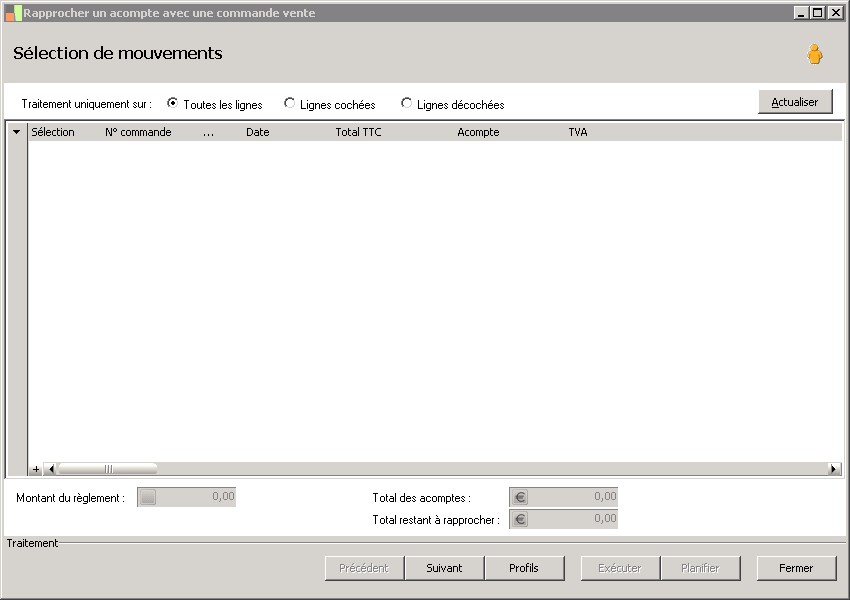Image resolution: width=850 pixels, height=600 pixels.
Task: Open the Profils button
Action: click(x=524, y=568)
